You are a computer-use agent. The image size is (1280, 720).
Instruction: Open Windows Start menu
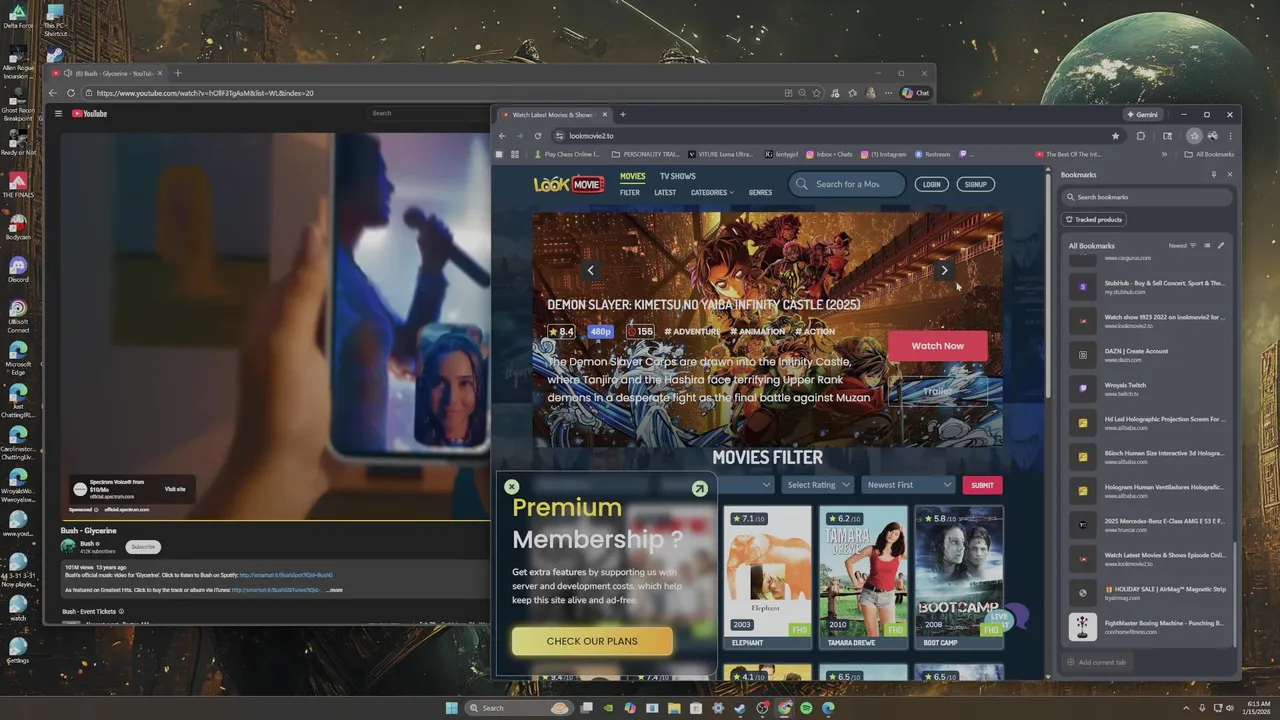452,708
